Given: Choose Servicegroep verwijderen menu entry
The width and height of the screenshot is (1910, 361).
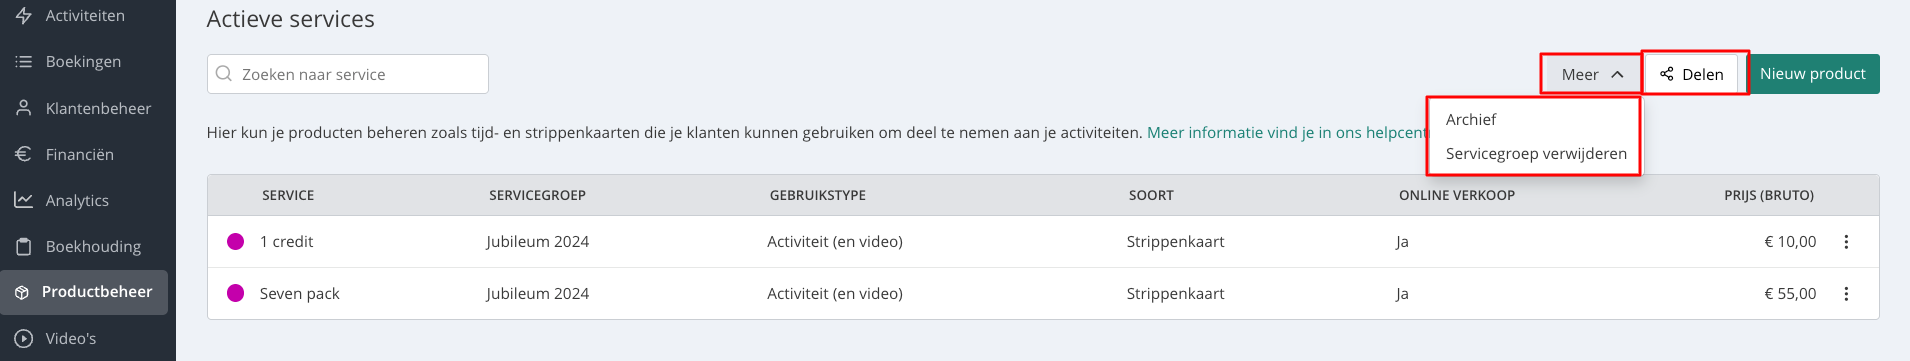Looking at the screenshot, I should pyautogui.click(x=1534, y=154).
